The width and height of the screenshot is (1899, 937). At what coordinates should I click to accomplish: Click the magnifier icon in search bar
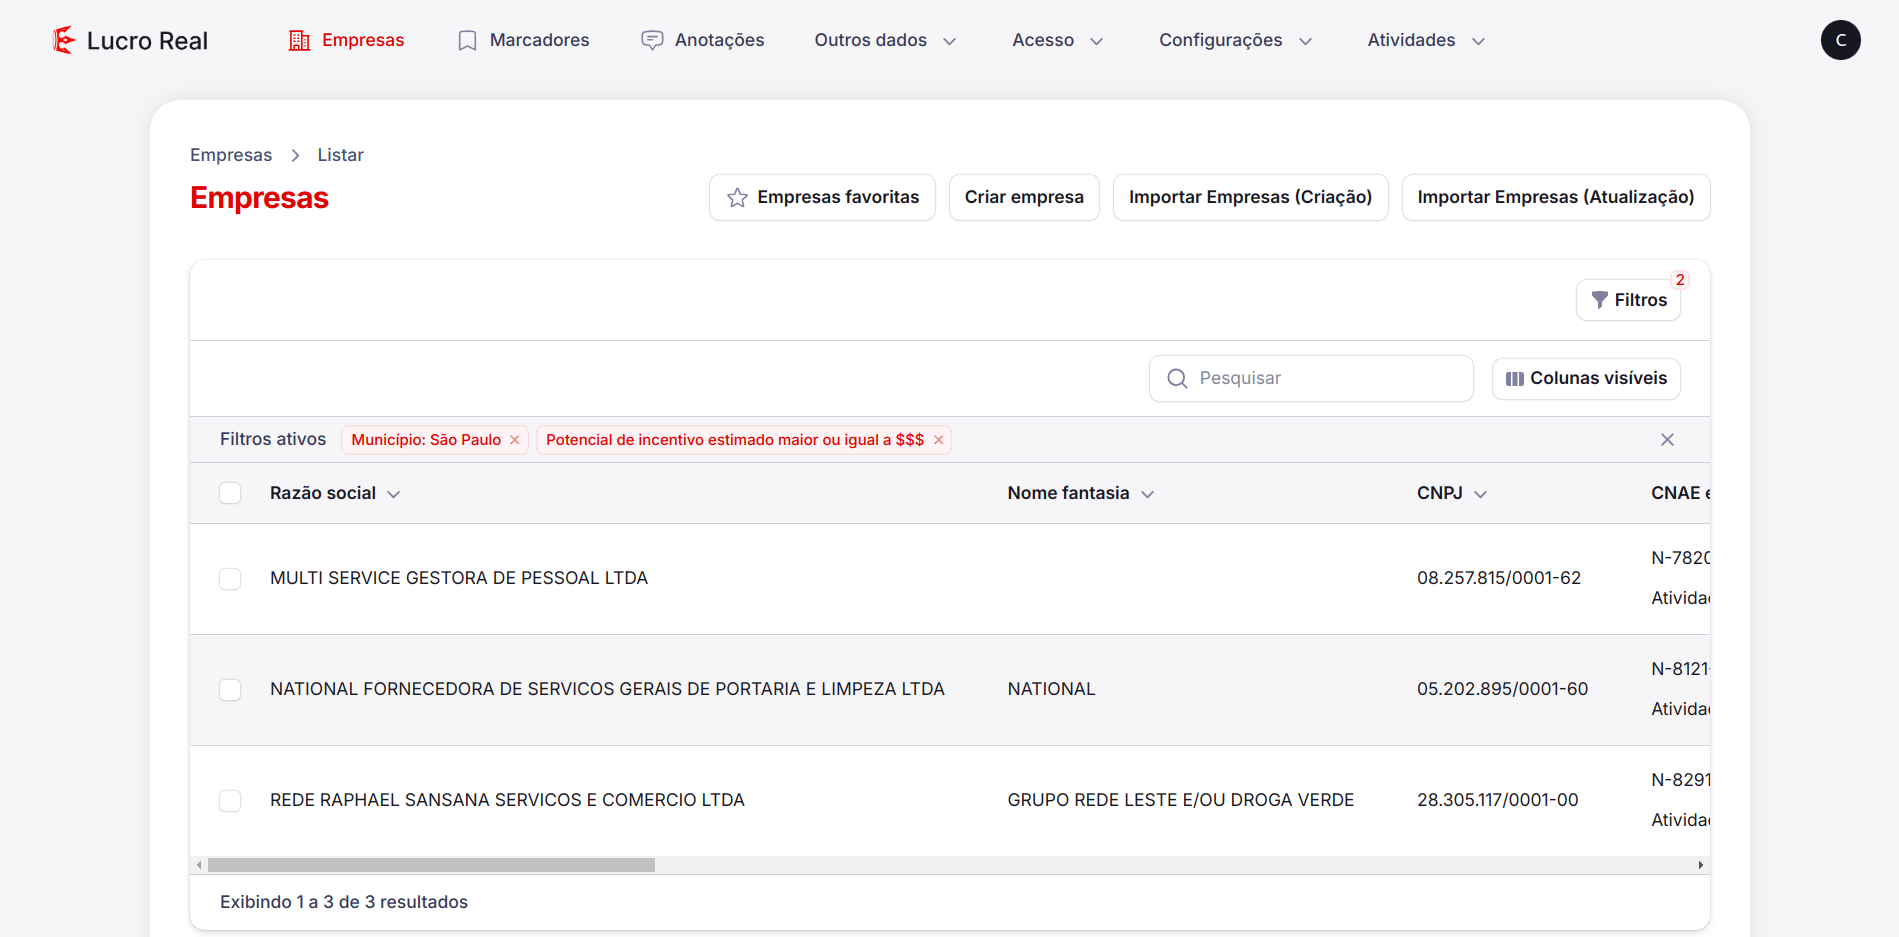point(1177,378)
